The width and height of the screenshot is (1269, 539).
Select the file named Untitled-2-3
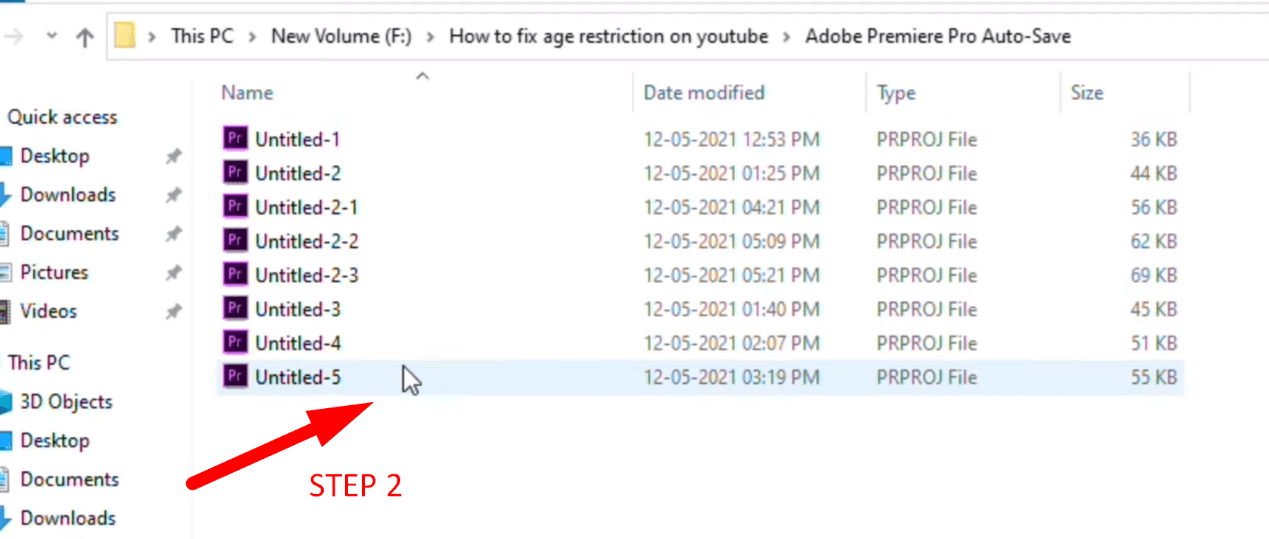(x=307, y=275)
